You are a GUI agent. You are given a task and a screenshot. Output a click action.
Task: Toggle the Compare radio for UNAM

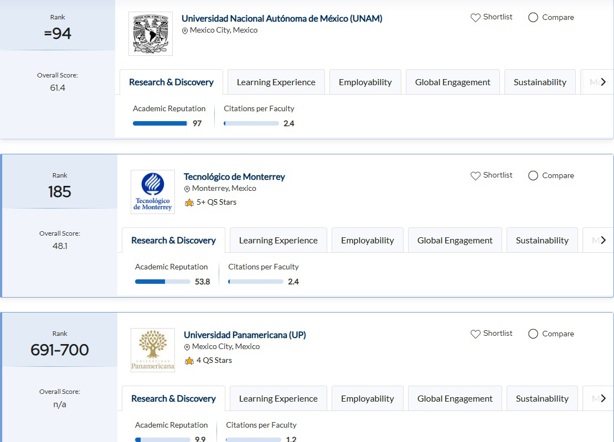coord(533,17)
